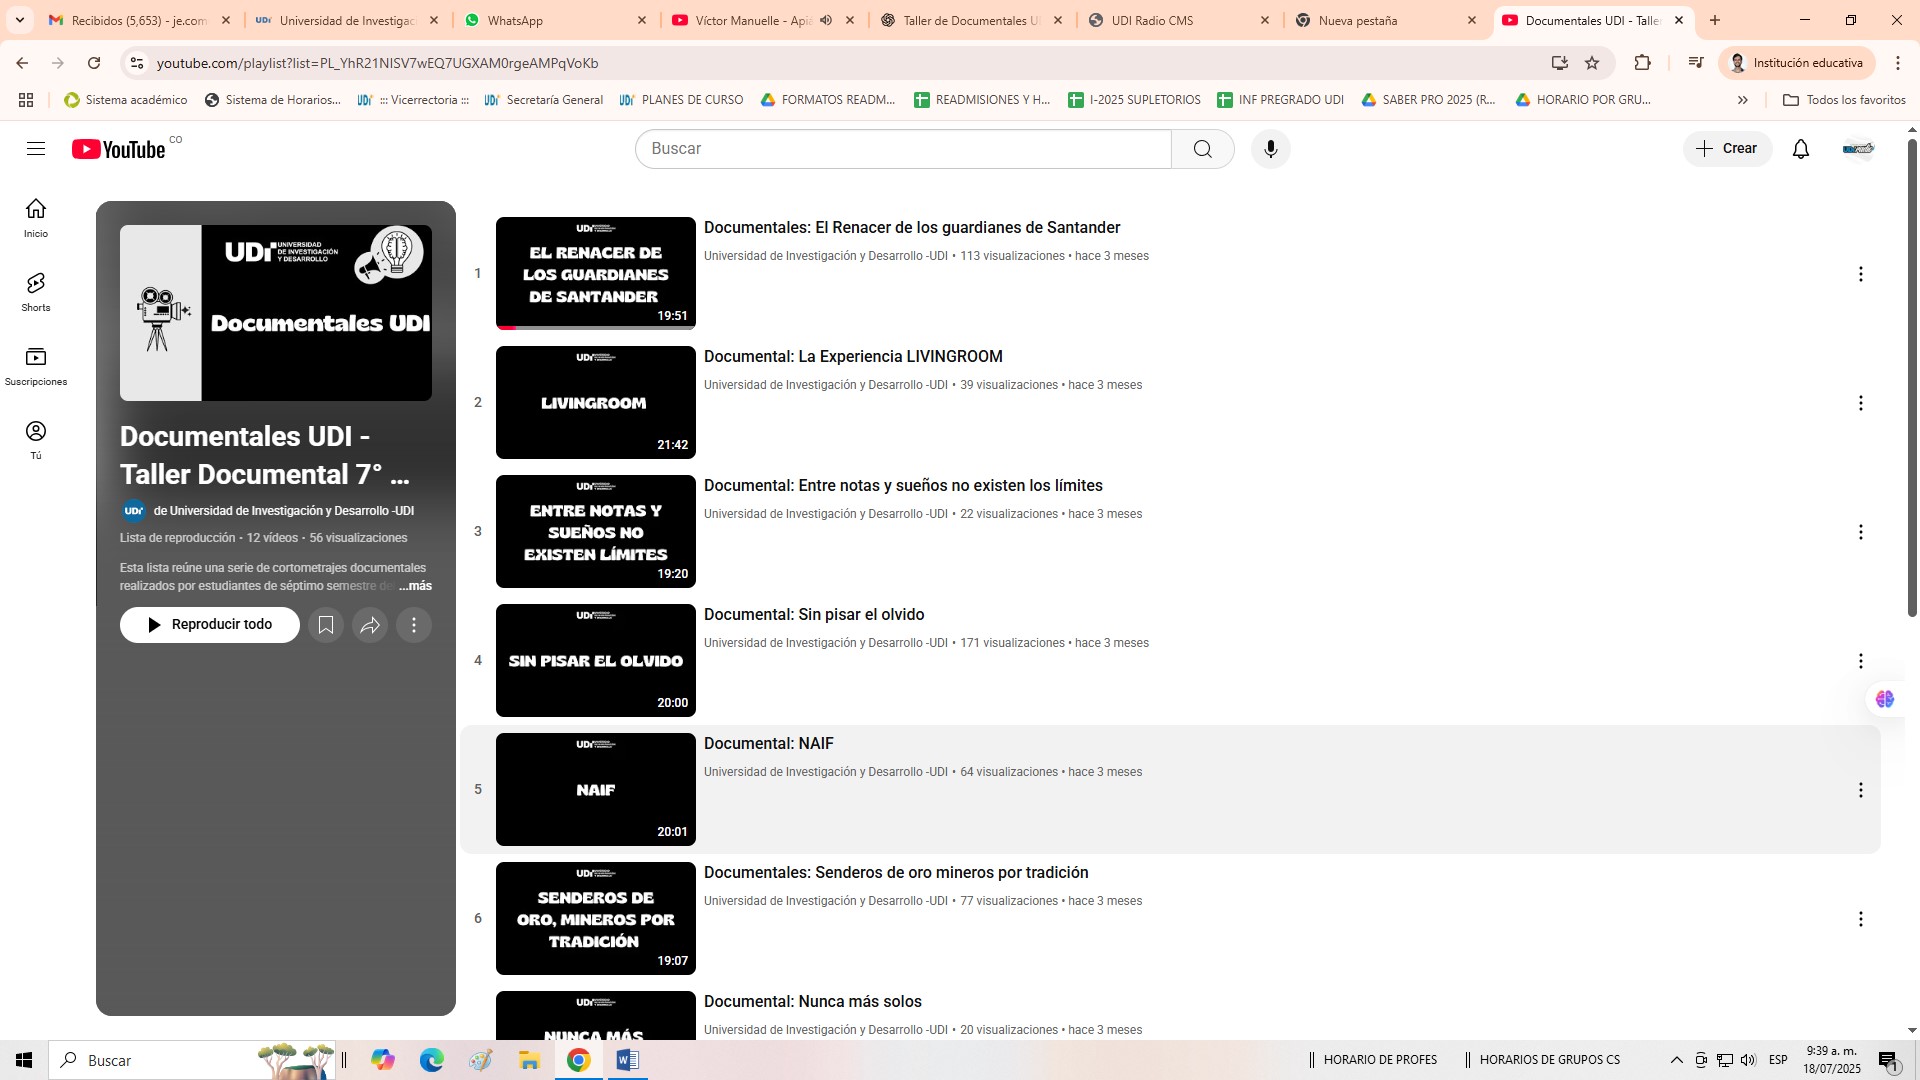Open playlist more-options three-dot menu
Screen dimensions: 1920x1080
pyautogui.click(x=414, y=625)
